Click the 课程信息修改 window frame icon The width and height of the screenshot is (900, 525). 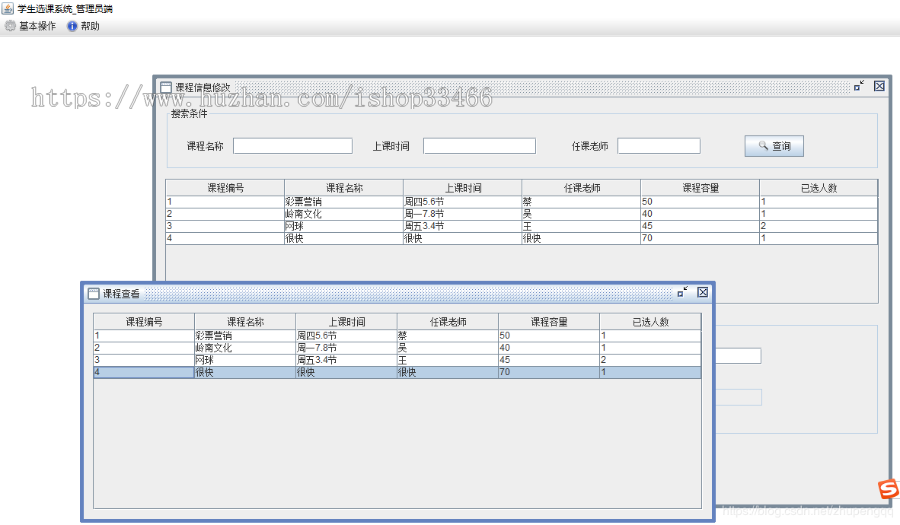(166, 87)
